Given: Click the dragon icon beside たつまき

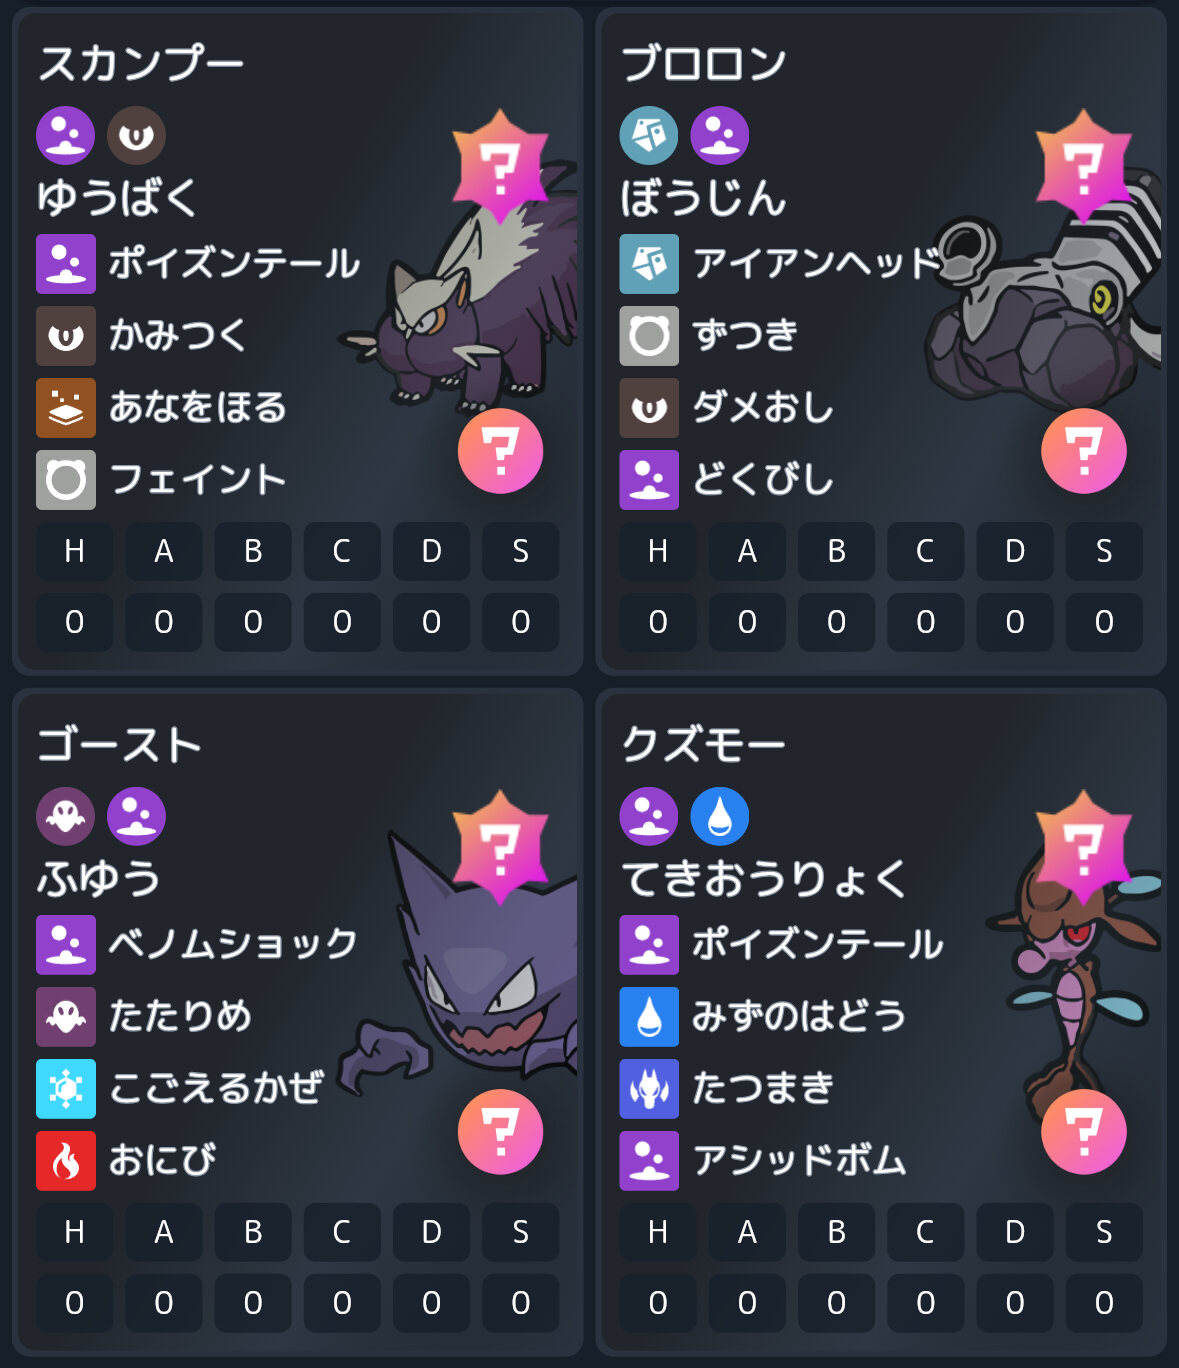Looking at the screenshot, I should click(649, 1088).
